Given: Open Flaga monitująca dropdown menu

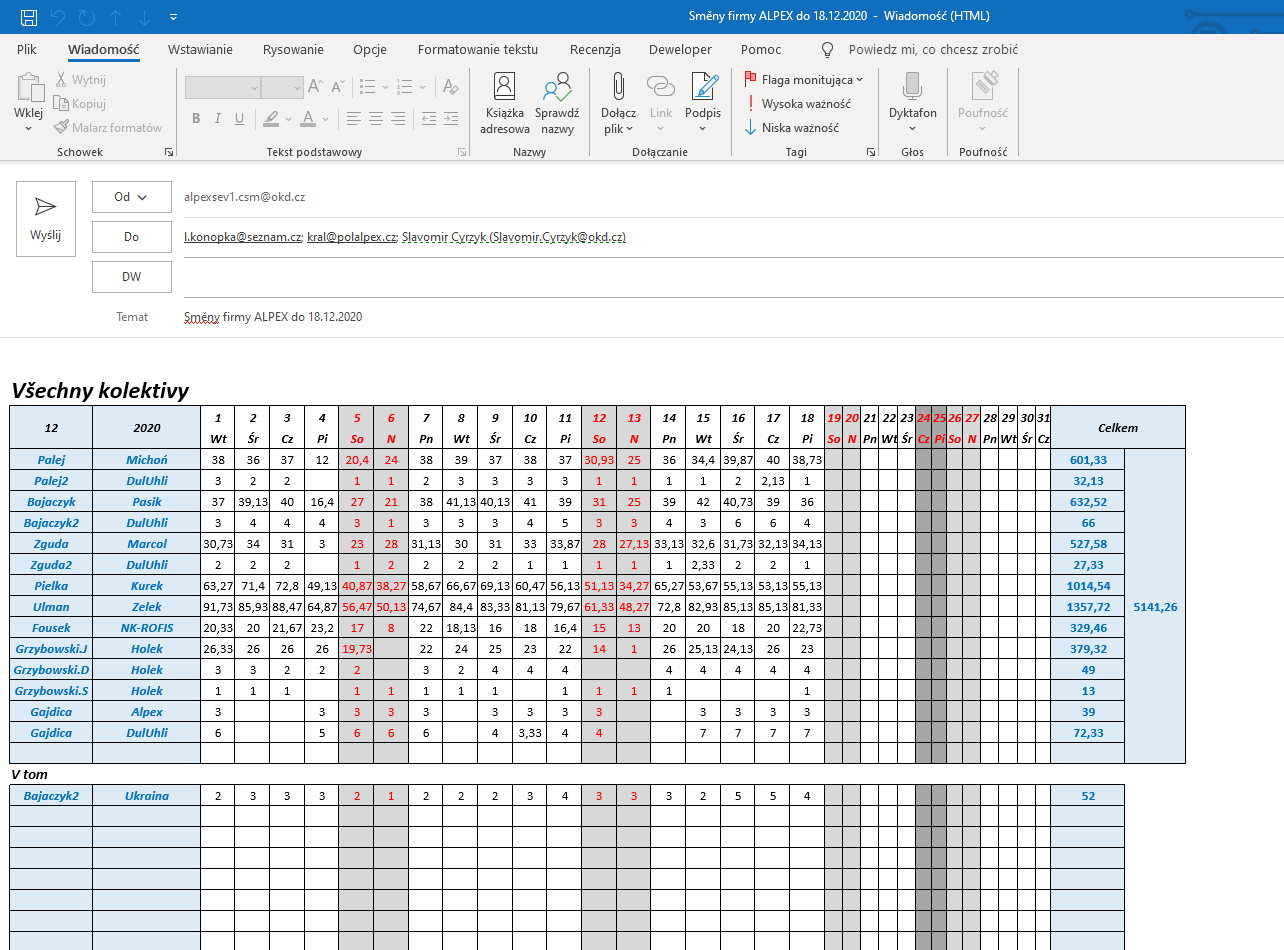Looking at the screenshot, I should (859, 79).
